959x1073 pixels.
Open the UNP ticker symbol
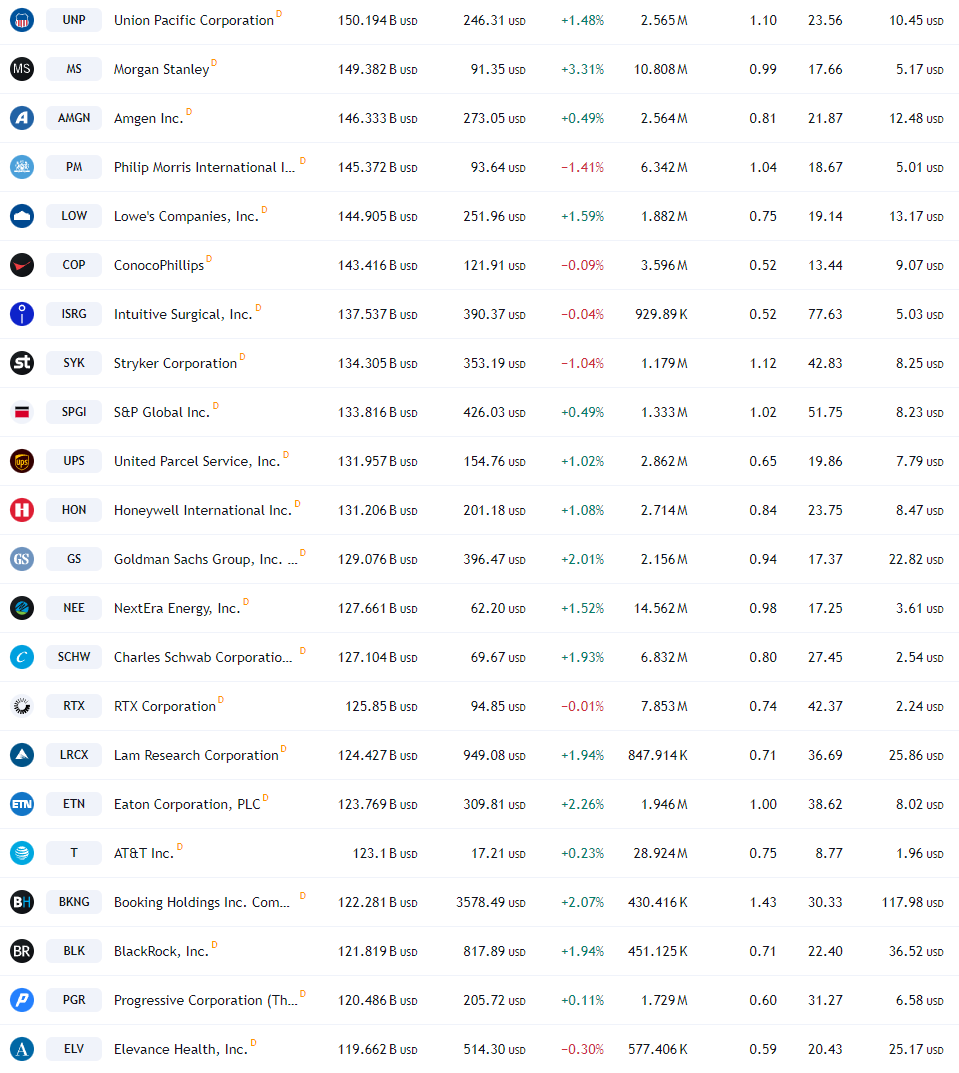coord(74,20)
